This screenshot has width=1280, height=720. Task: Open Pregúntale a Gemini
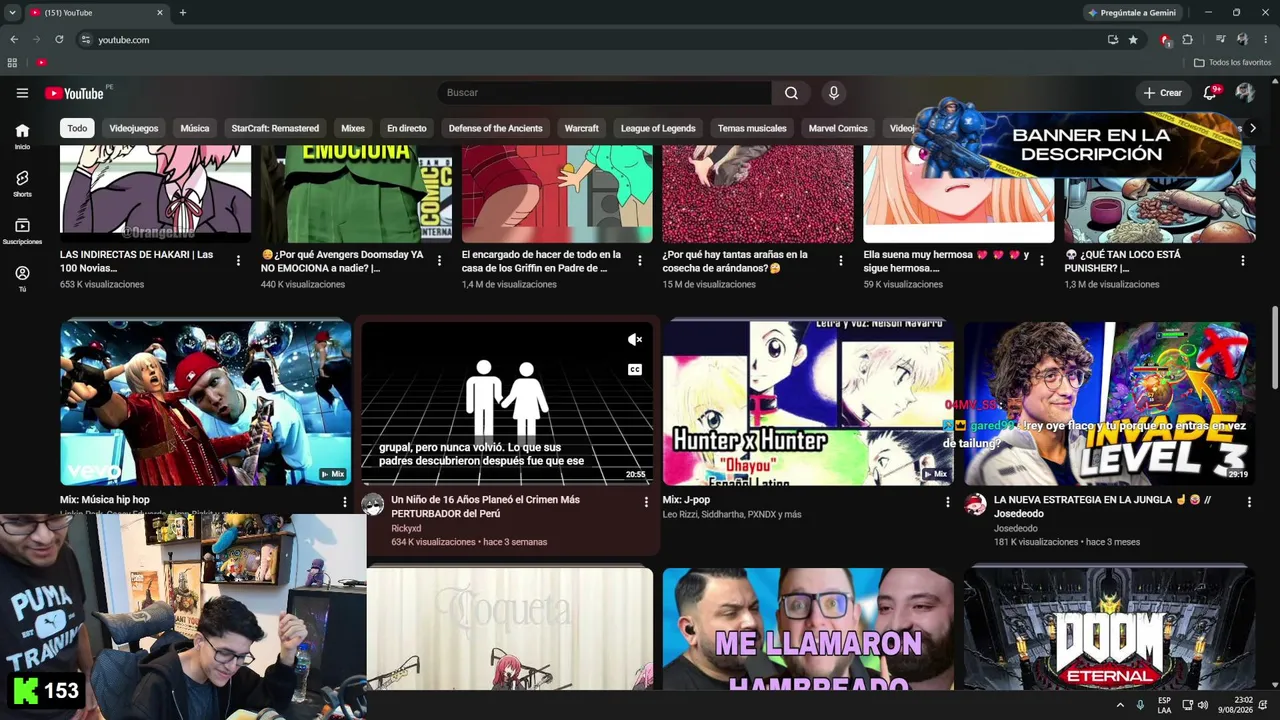pyautogui.click(x=1132, y=13)
